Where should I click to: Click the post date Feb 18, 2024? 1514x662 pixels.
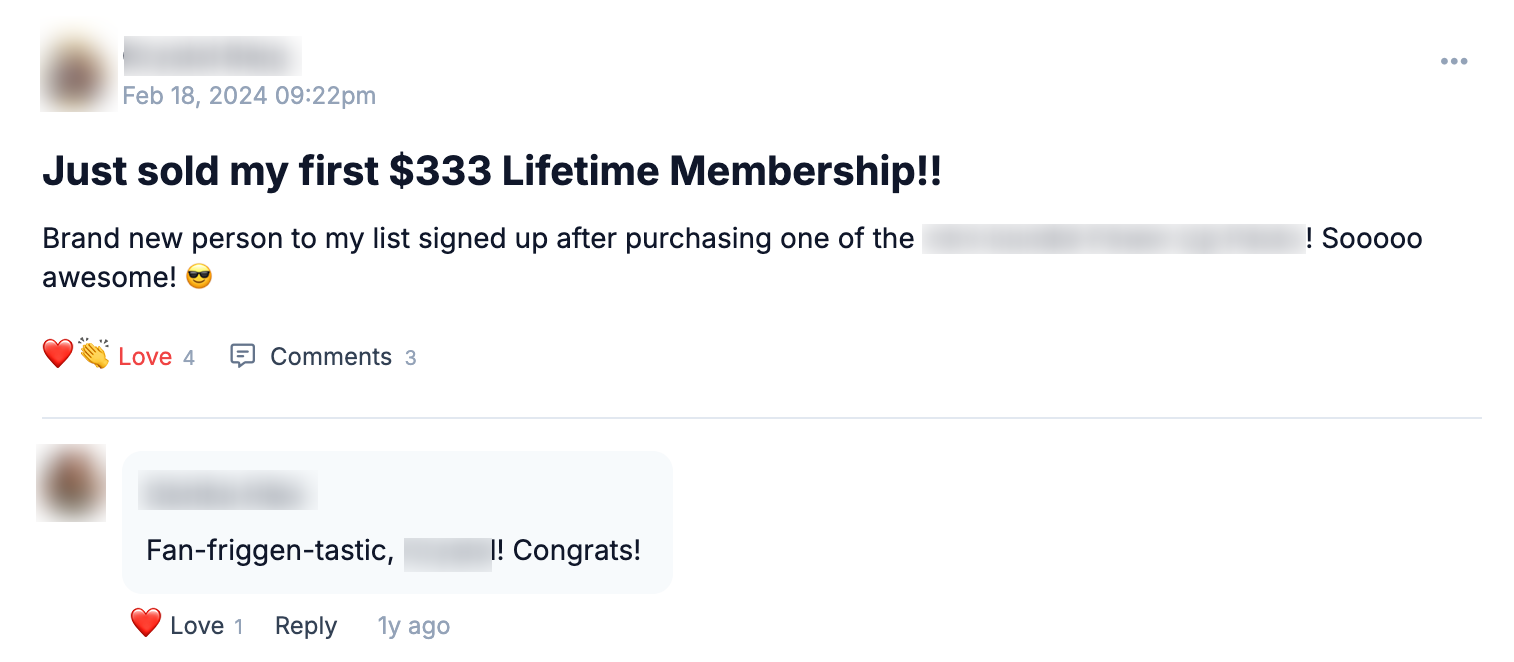[x=249, y=96]
